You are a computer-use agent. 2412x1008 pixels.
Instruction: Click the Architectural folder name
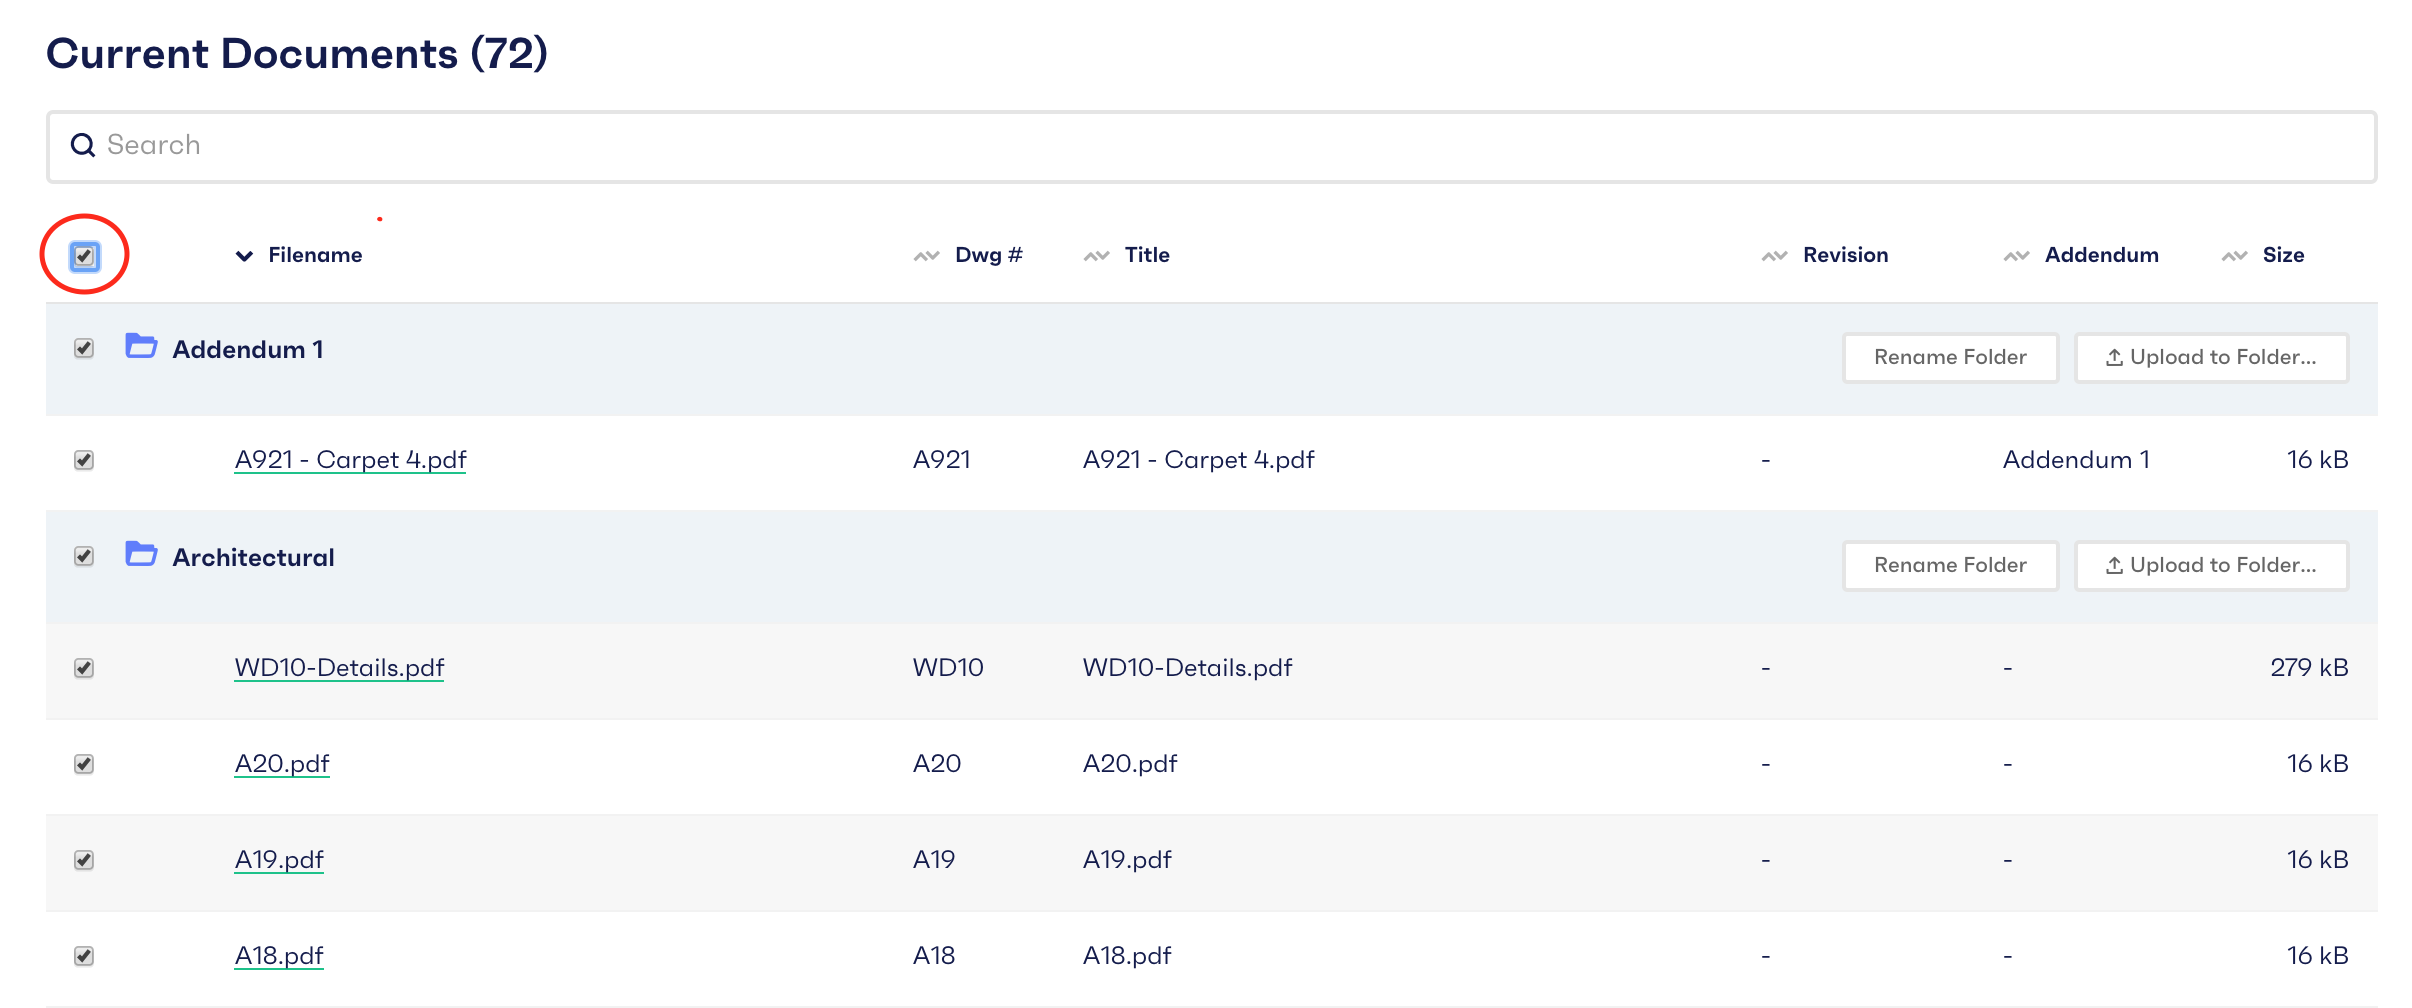[253, 558]
